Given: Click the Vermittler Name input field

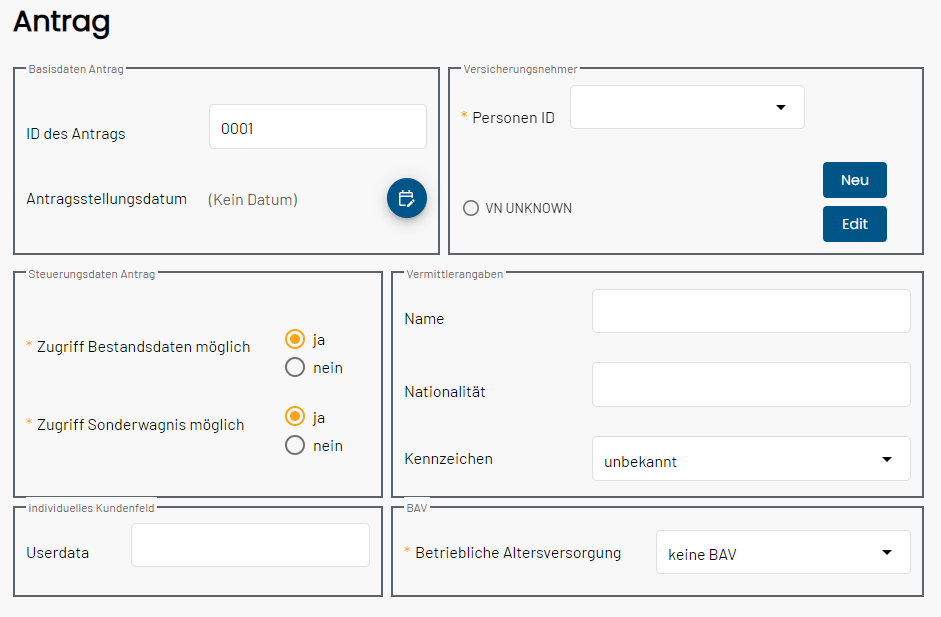Looking at the screenshot, I should click(751, 312).
